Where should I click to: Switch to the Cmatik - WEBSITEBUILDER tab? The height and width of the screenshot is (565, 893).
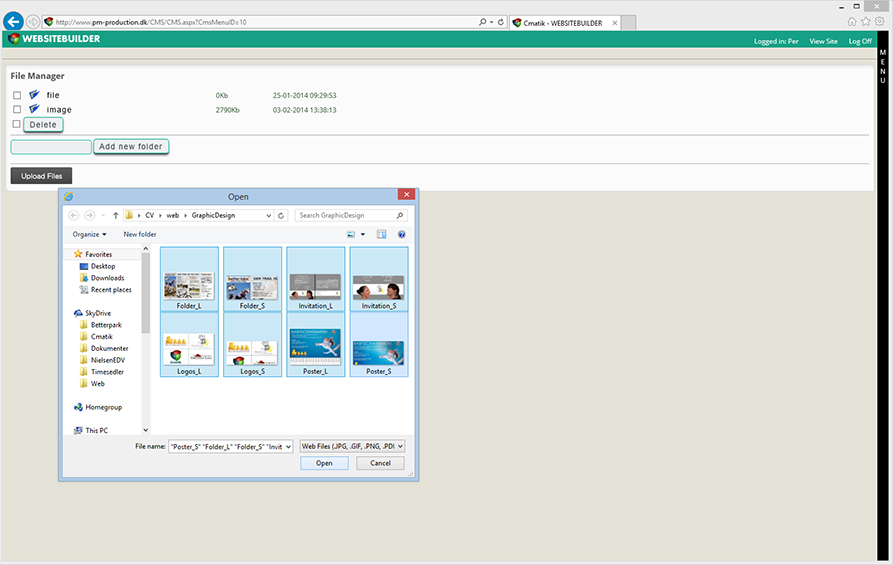click(565, 22)
